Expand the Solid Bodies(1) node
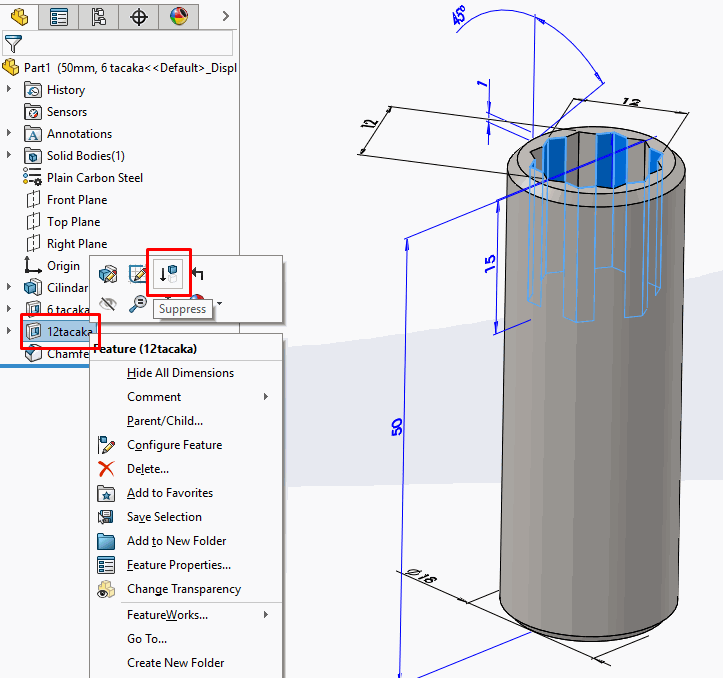723x678 pixels. tap(9, 156)
